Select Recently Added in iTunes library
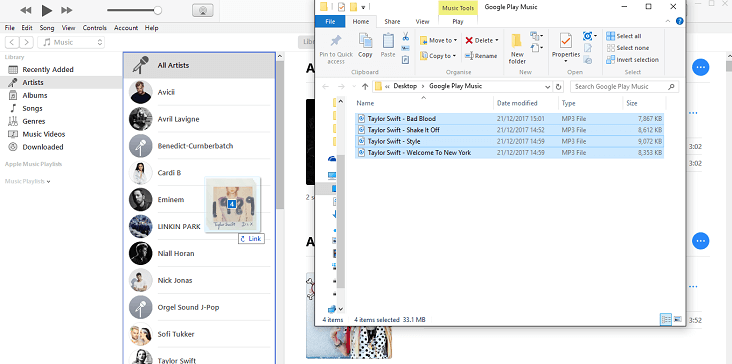The width and height of the screenshot is (732, 364). (x=48, y=70)
